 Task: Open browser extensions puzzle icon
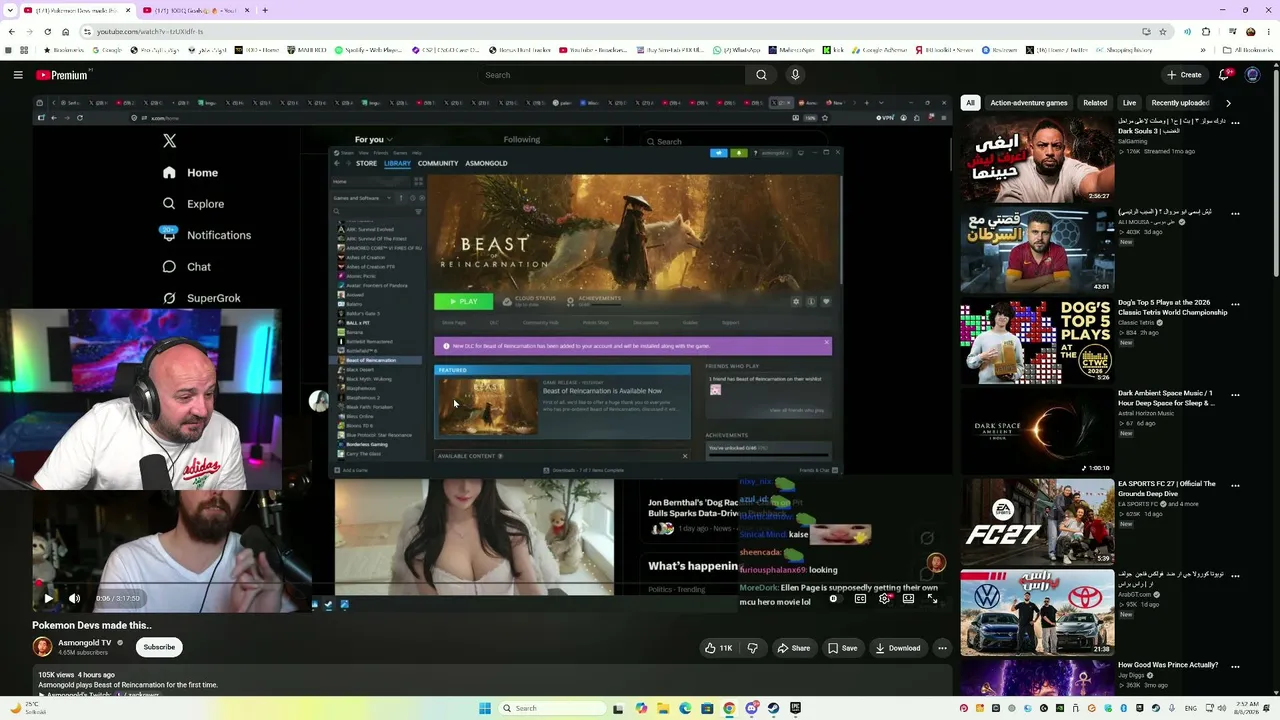[x=1206, y=32]
